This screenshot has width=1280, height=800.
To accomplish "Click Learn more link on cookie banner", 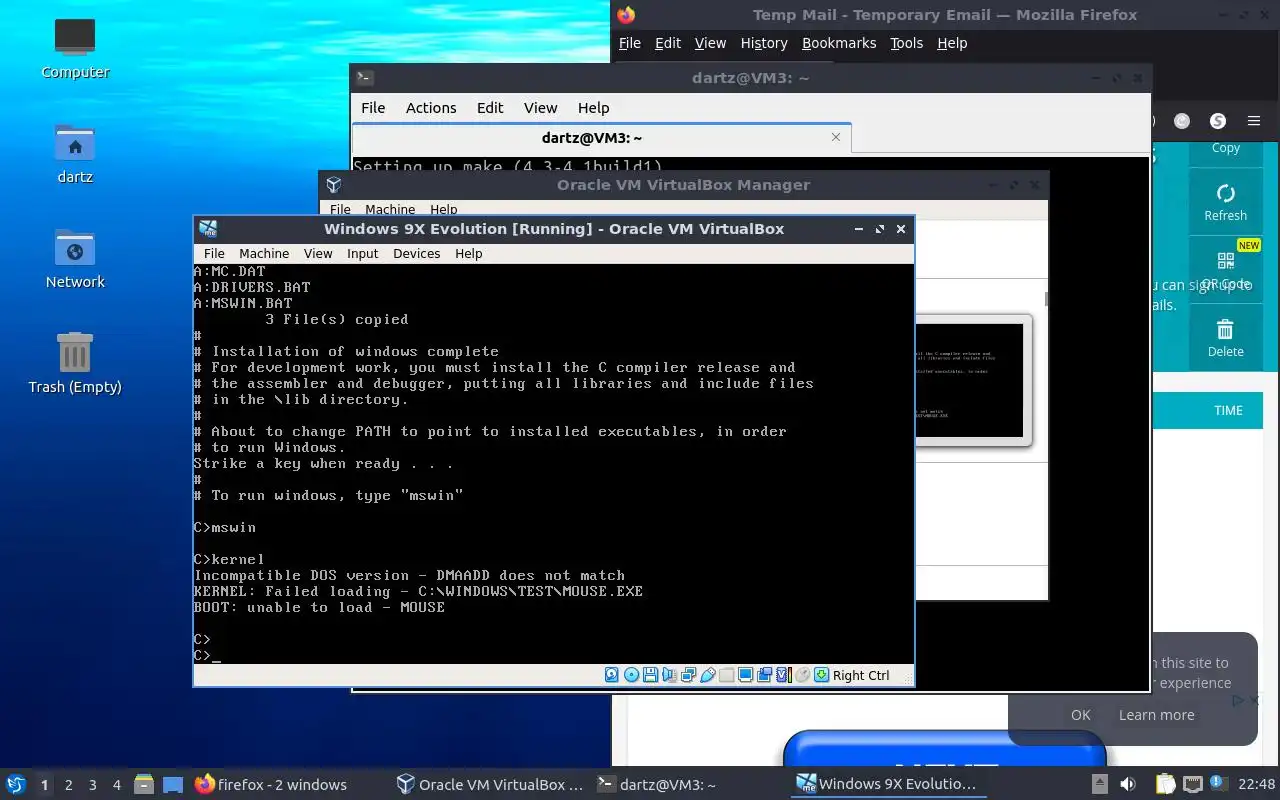I will (x=1156, y=714).
